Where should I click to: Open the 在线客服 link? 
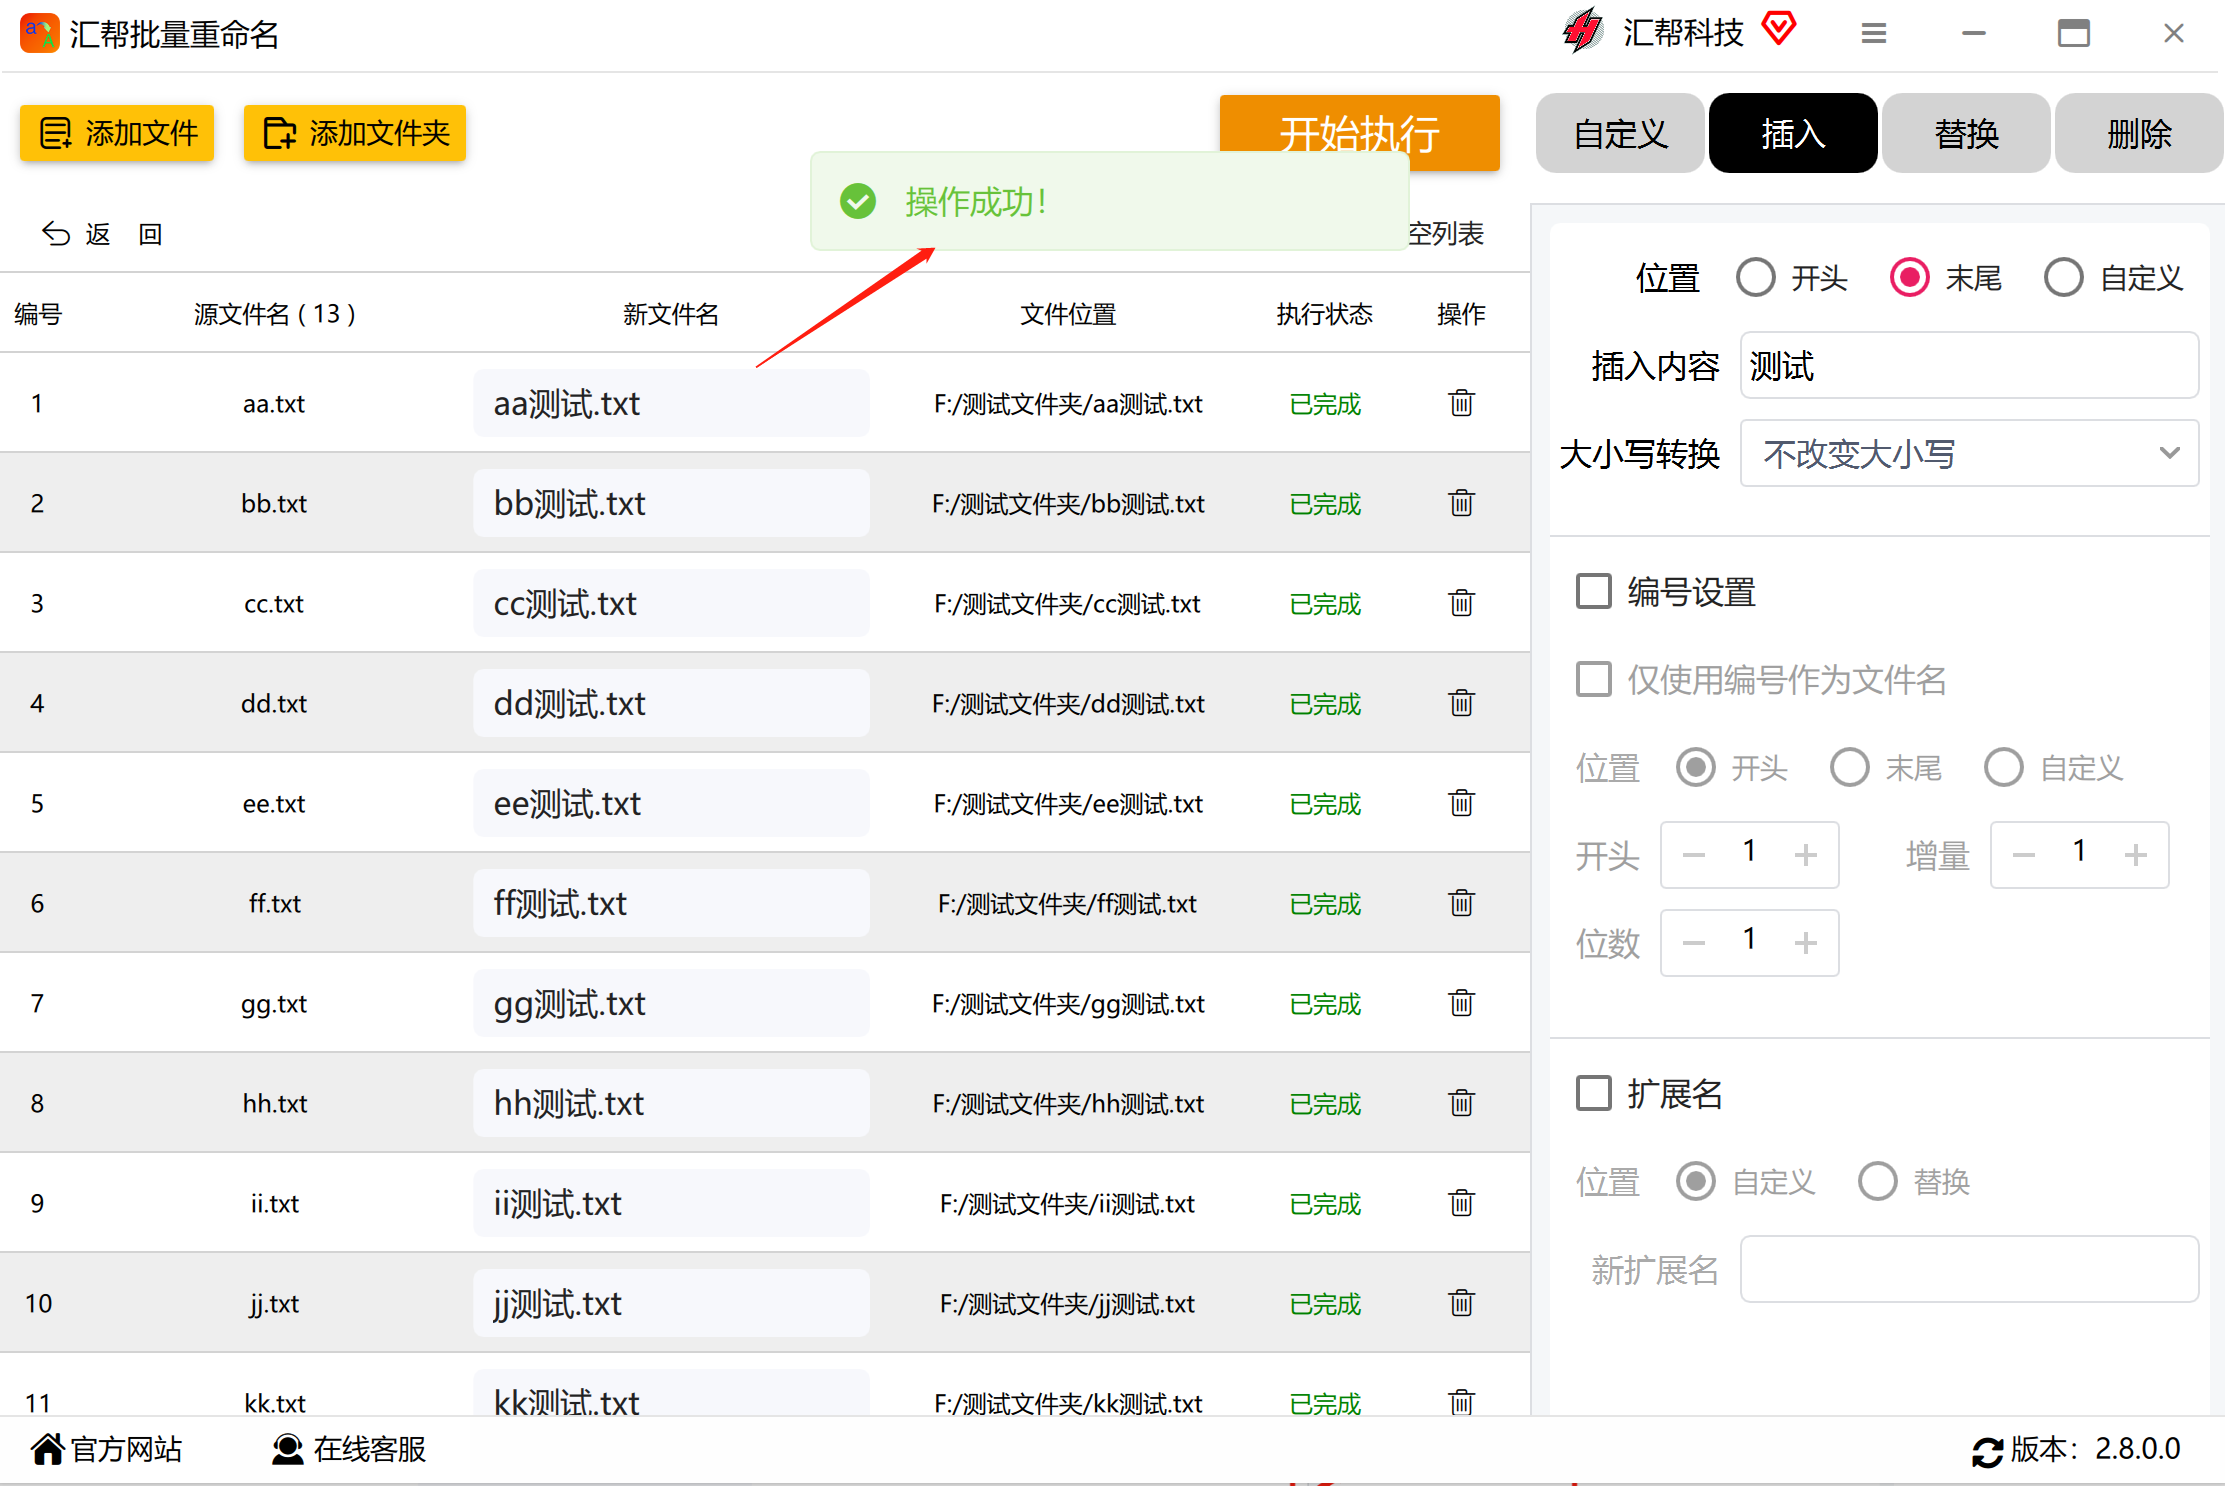[x=349, y=1449]
